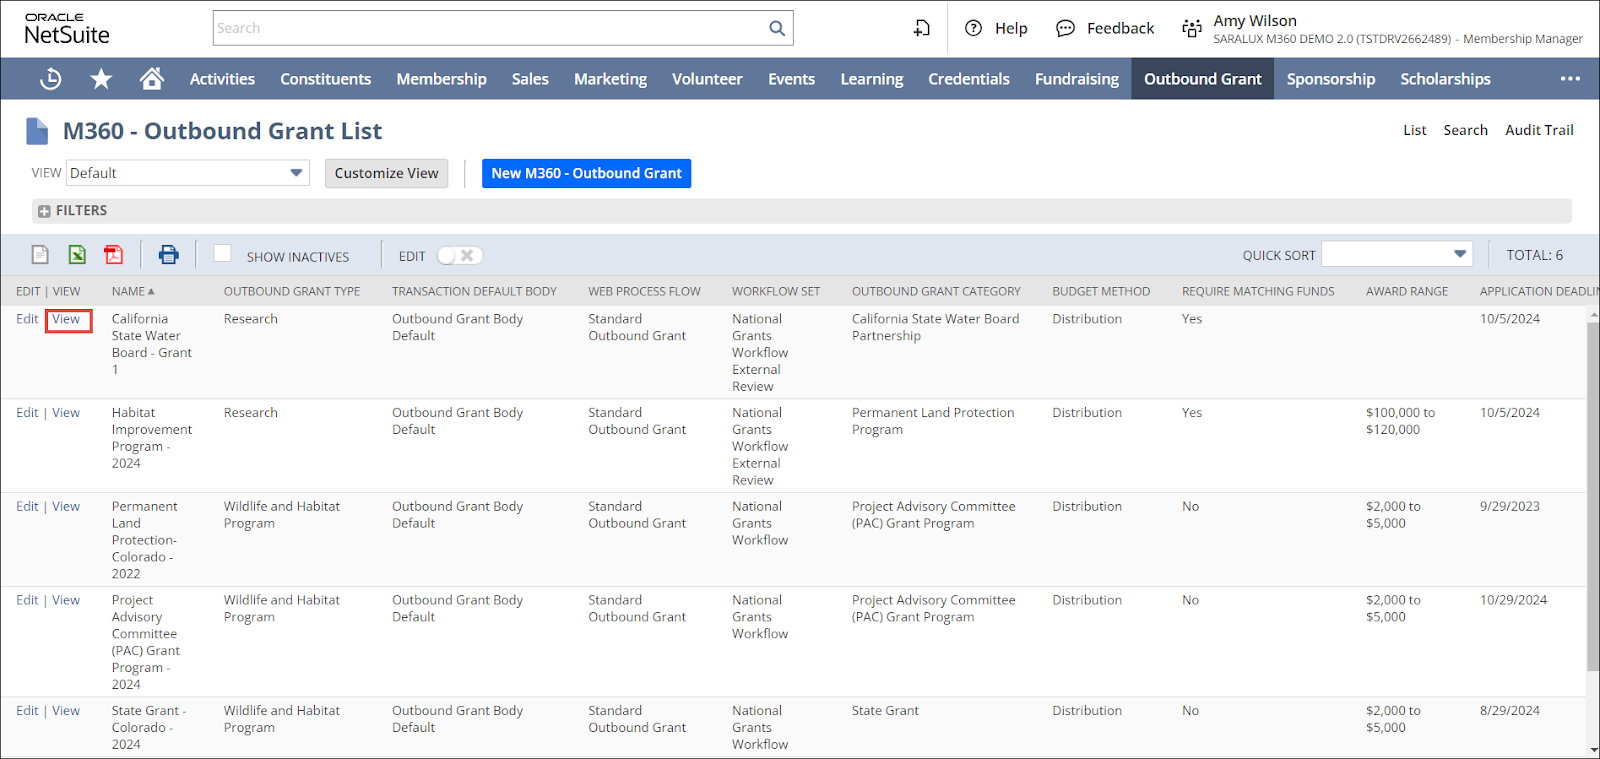Image resolution: width=1600 pixels, height=759 pixels.
Task: Toggle the inline Edit switch
Action: [460, 256]
